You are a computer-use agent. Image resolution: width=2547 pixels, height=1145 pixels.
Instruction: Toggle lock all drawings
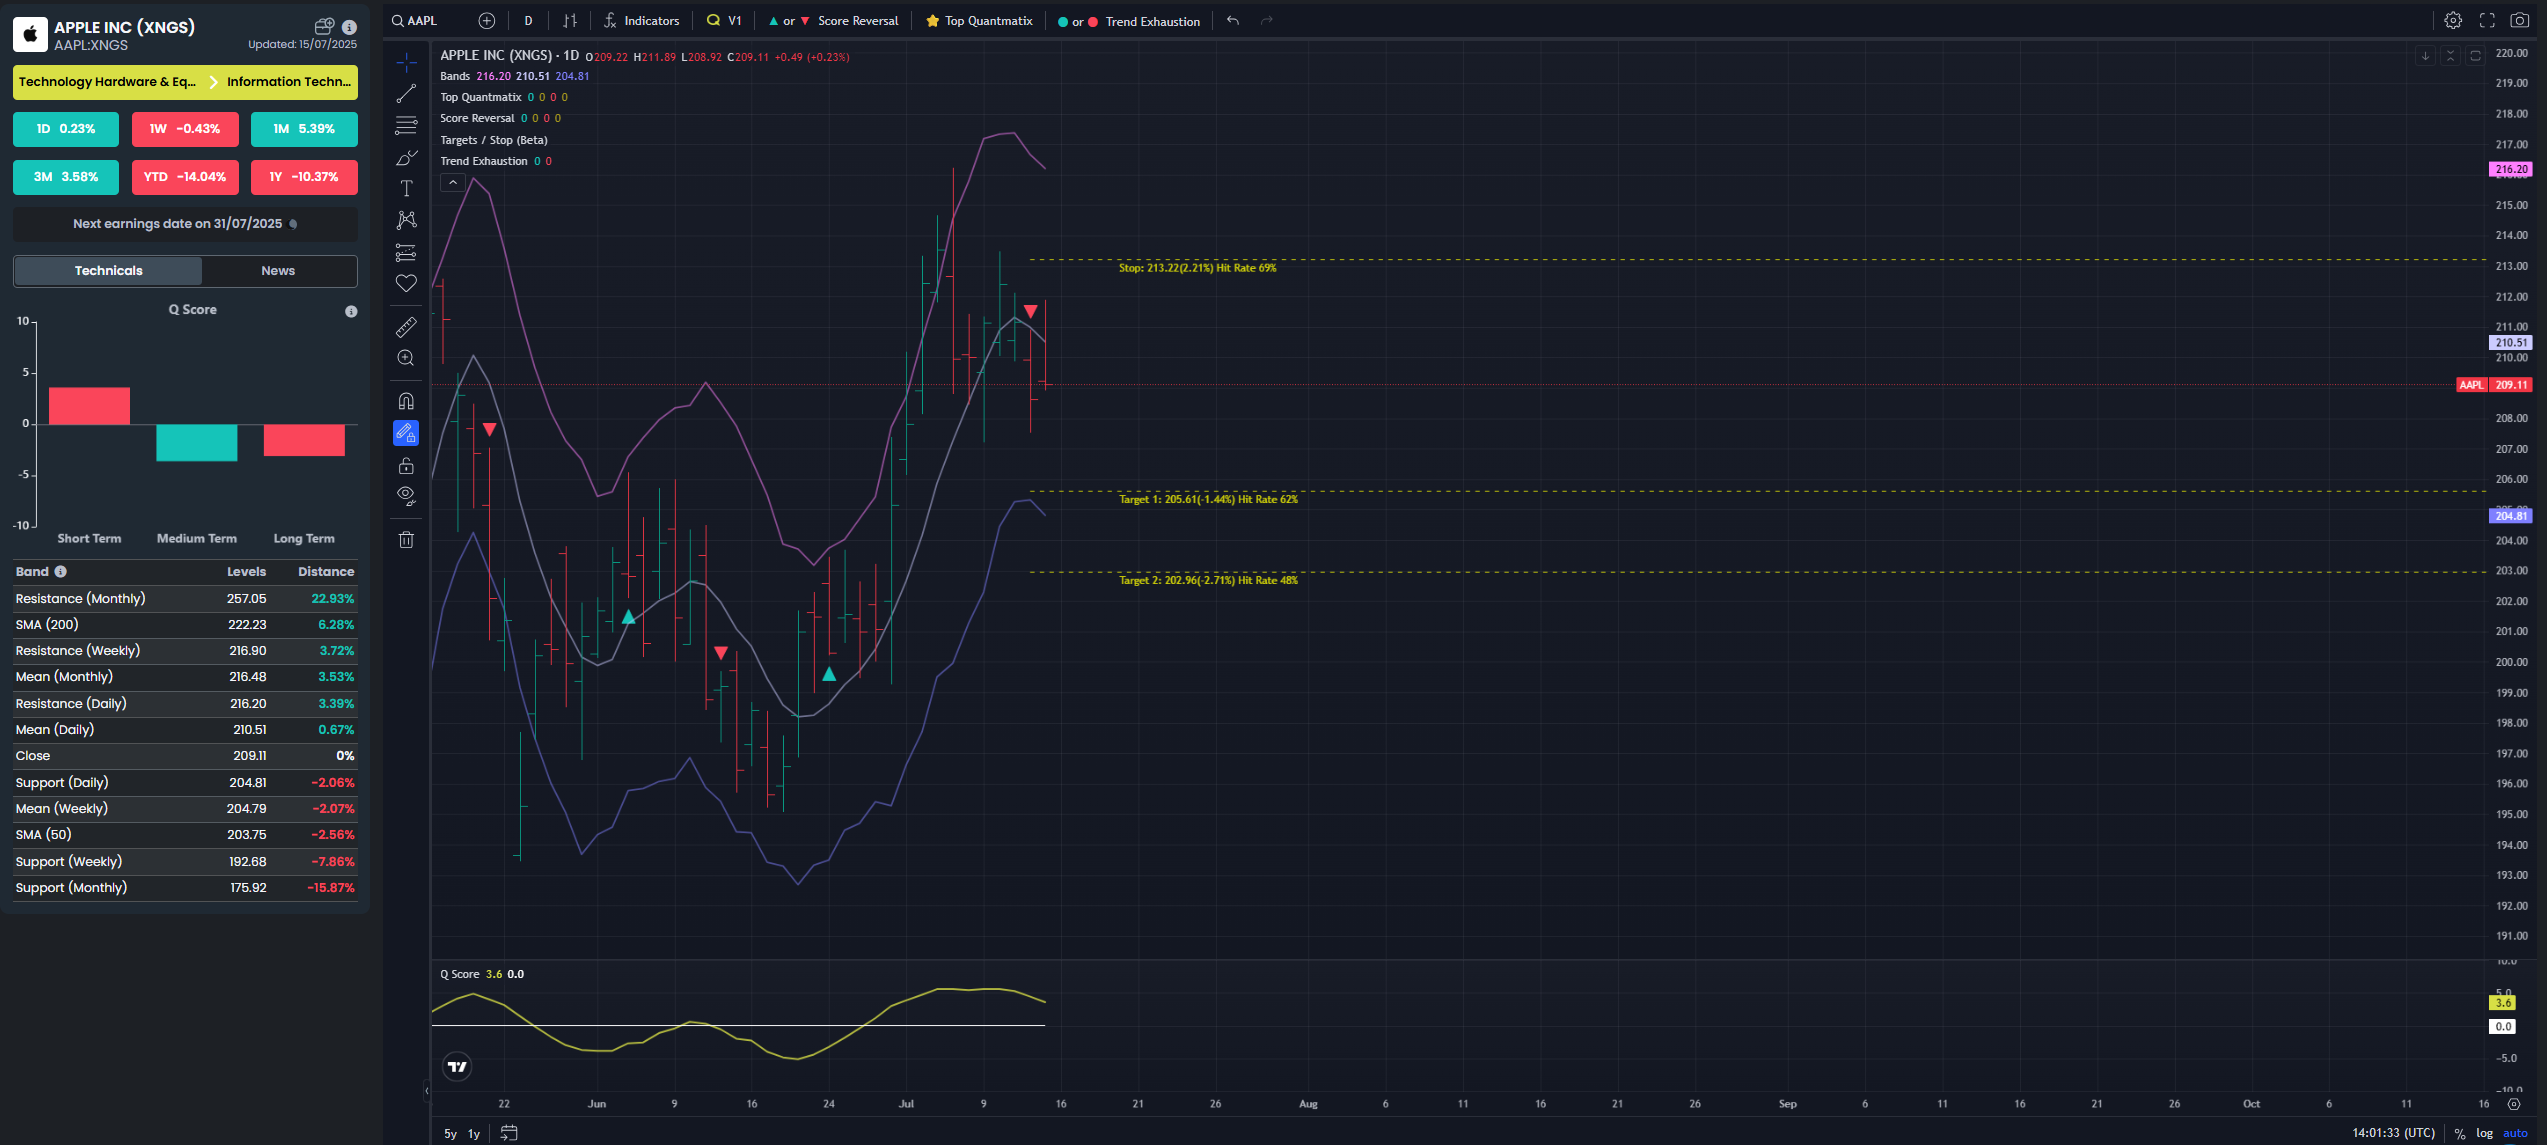click(x=406, y=466)
